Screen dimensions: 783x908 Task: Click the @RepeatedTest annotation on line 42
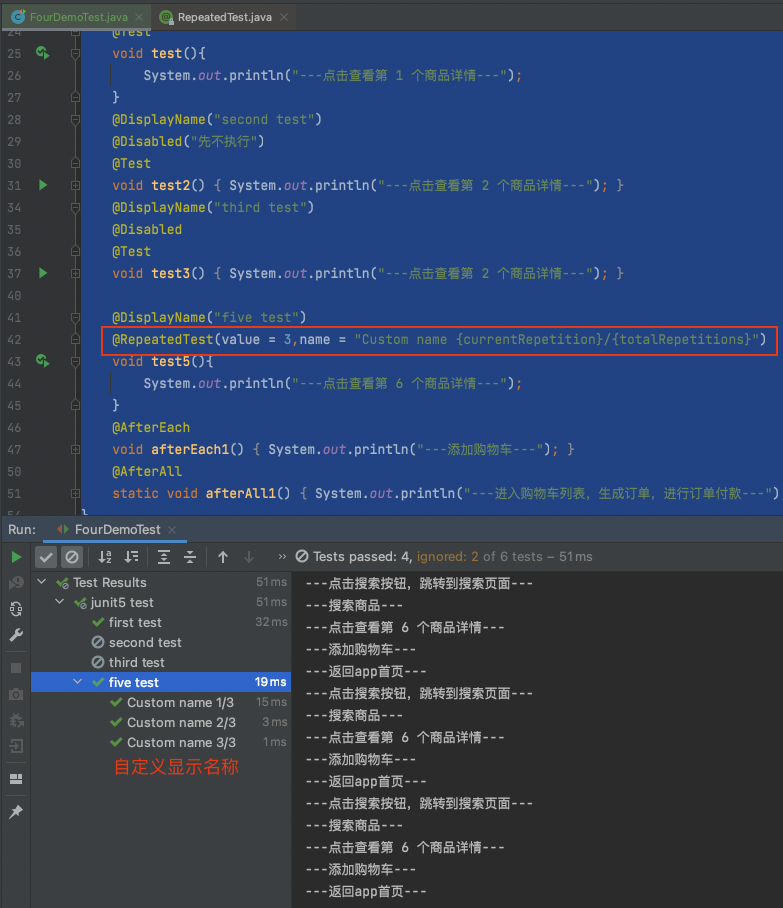[x=162, y=339]
